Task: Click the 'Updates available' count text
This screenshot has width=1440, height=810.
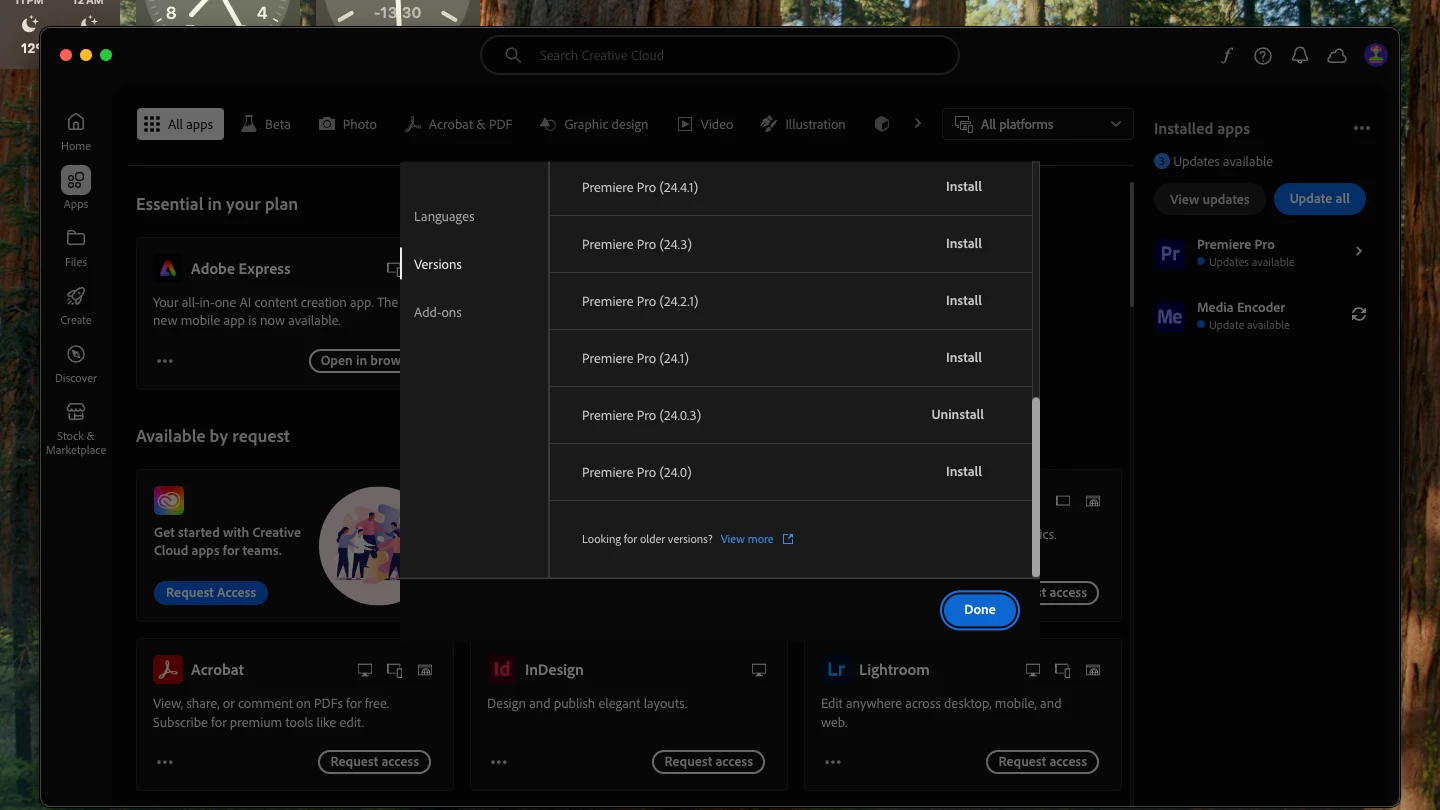Action: (x=1223, y=161)
